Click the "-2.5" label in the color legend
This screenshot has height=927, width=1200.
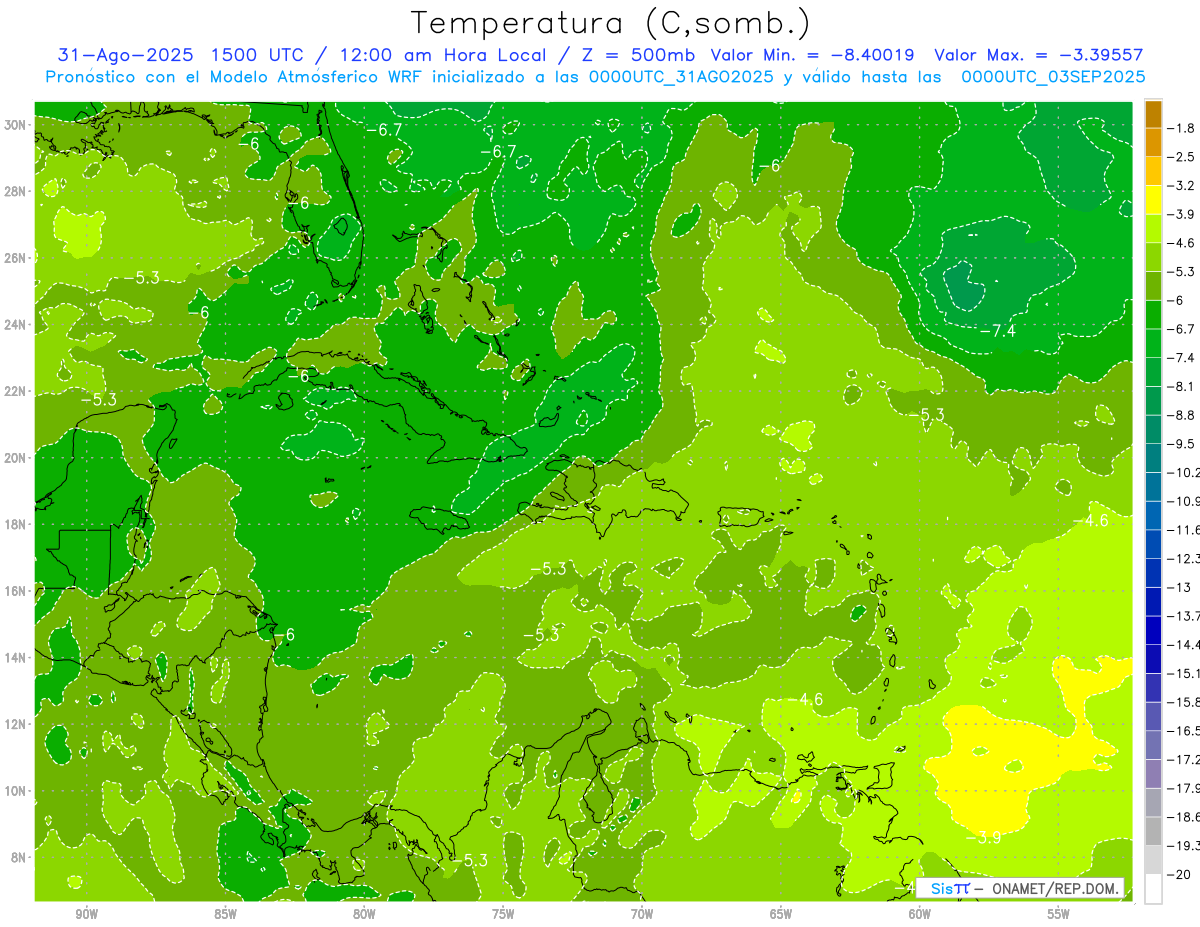[x=1182, y=157]
